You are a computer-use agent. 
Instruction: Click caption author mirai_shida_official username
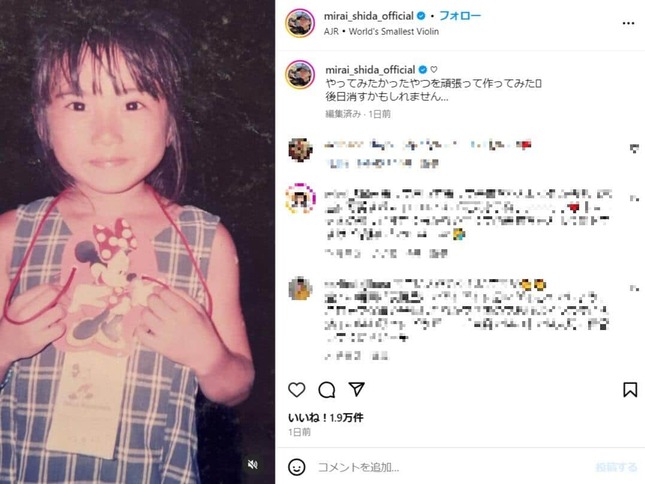pos(370,69)
